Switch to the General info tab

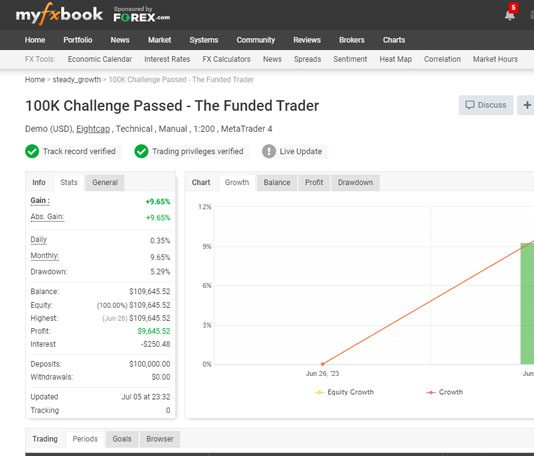[105, 182]
